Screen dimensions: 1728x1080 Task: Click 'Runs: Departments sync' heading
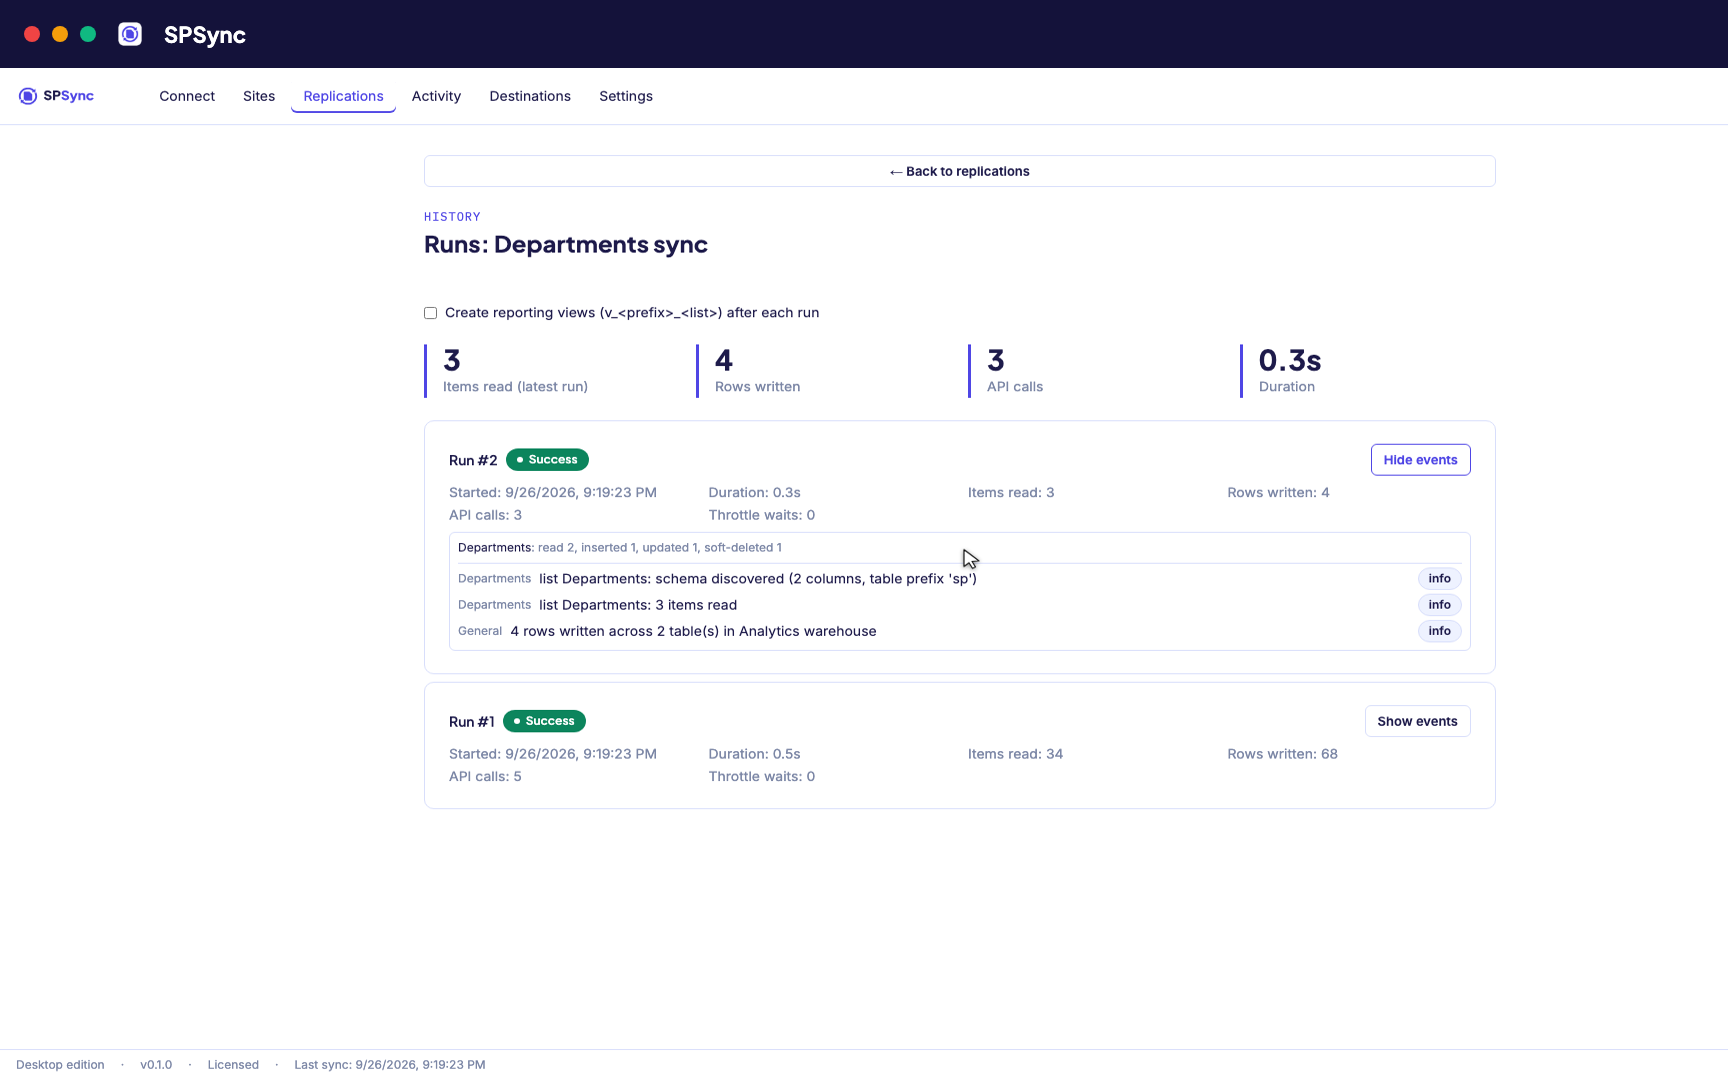(x=566, y=245)
